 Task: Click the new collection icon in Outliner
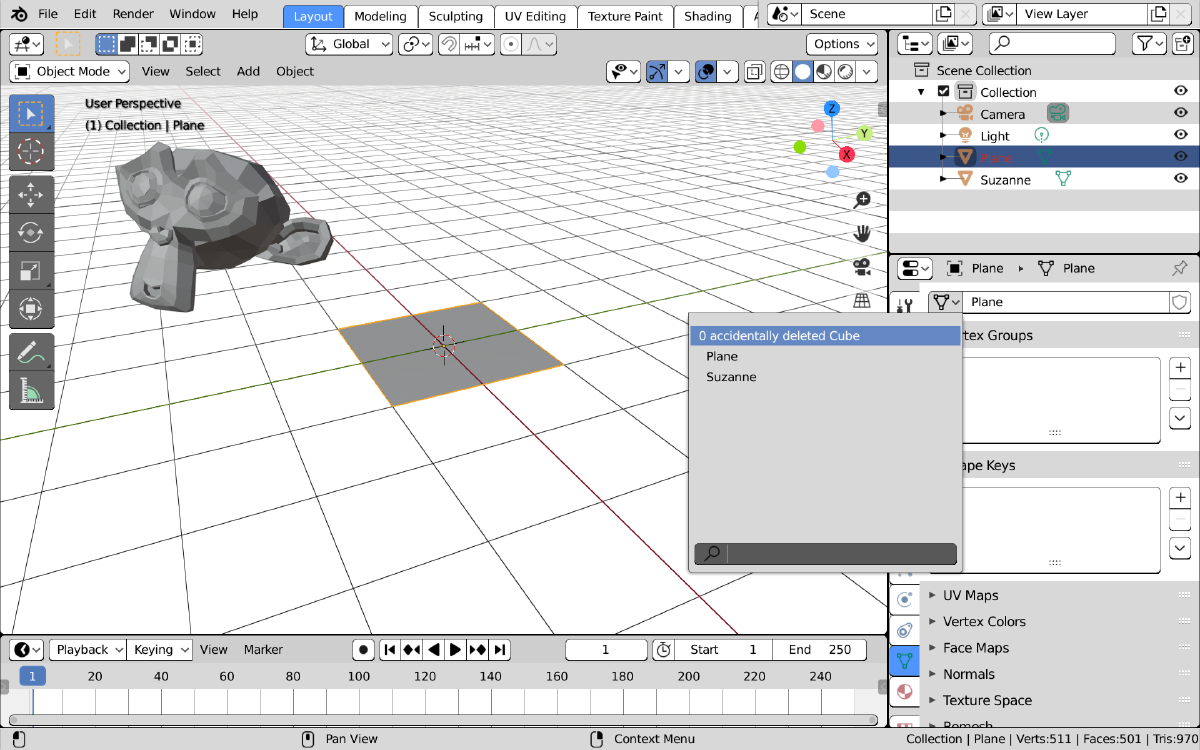1181,43
